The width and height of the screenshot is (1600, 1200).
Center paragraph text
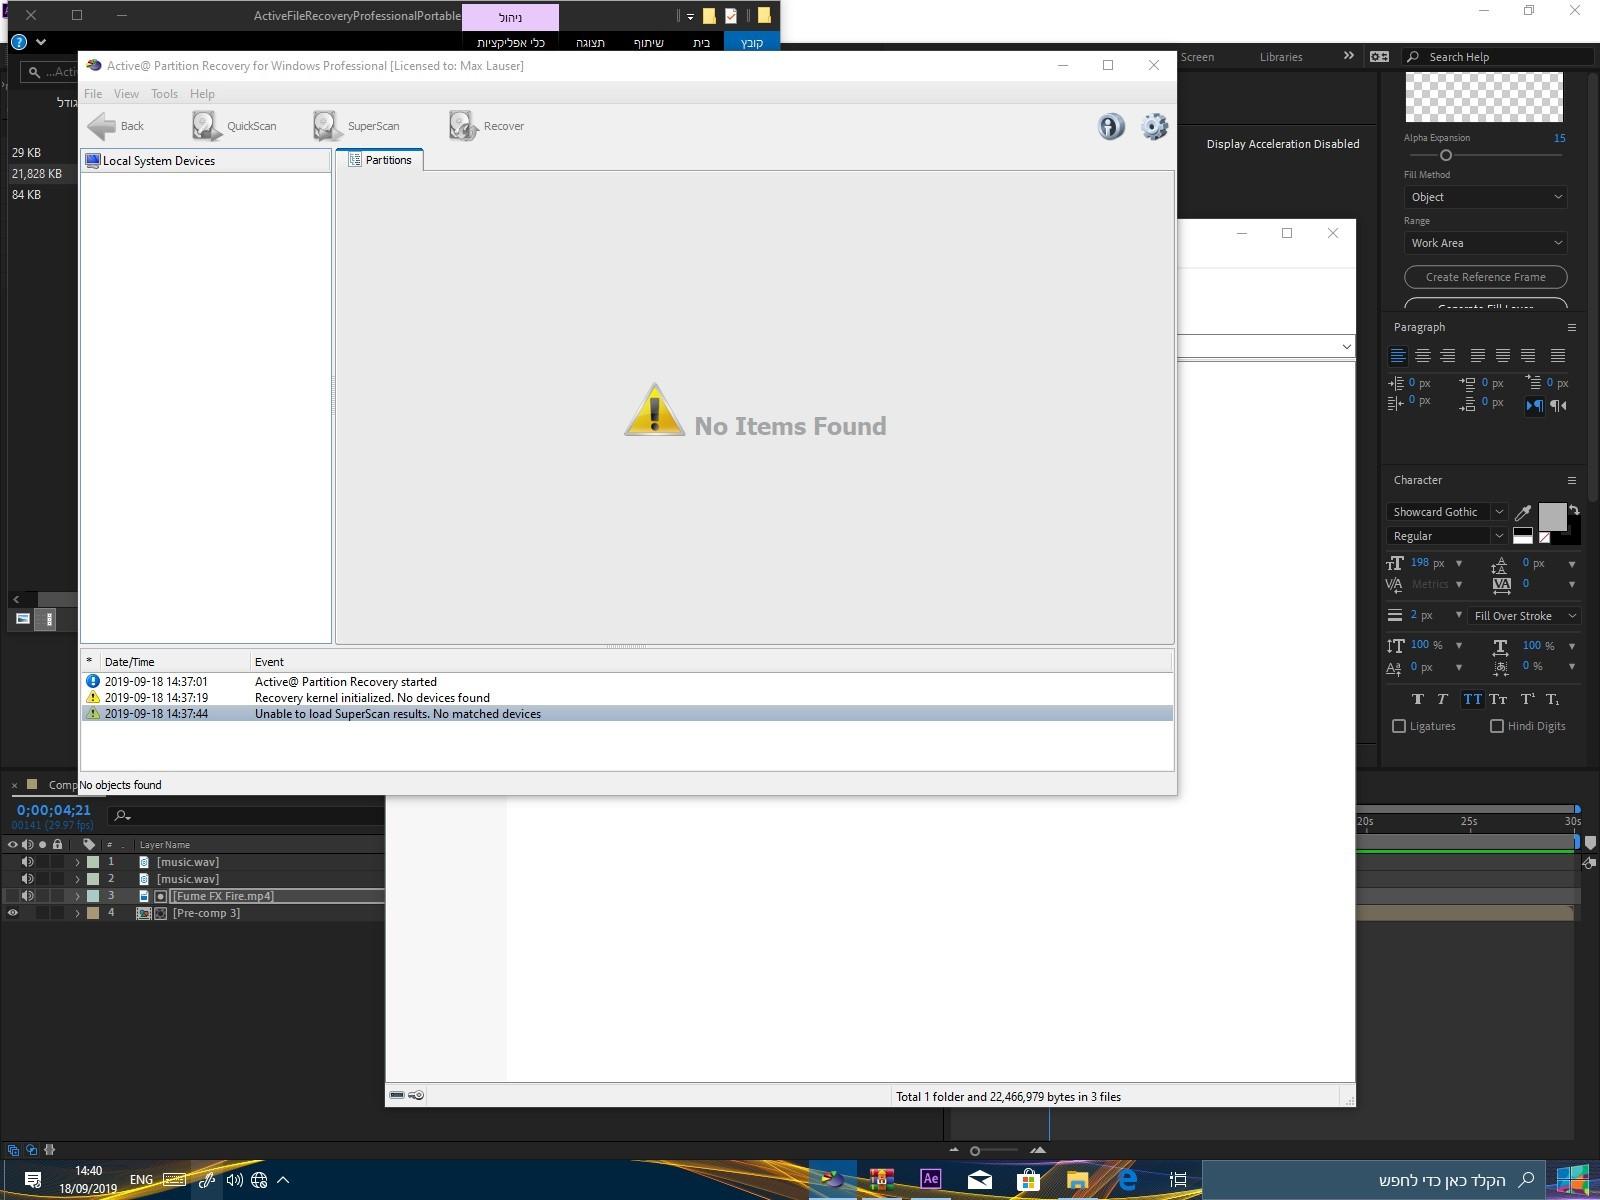[1422, 356]
